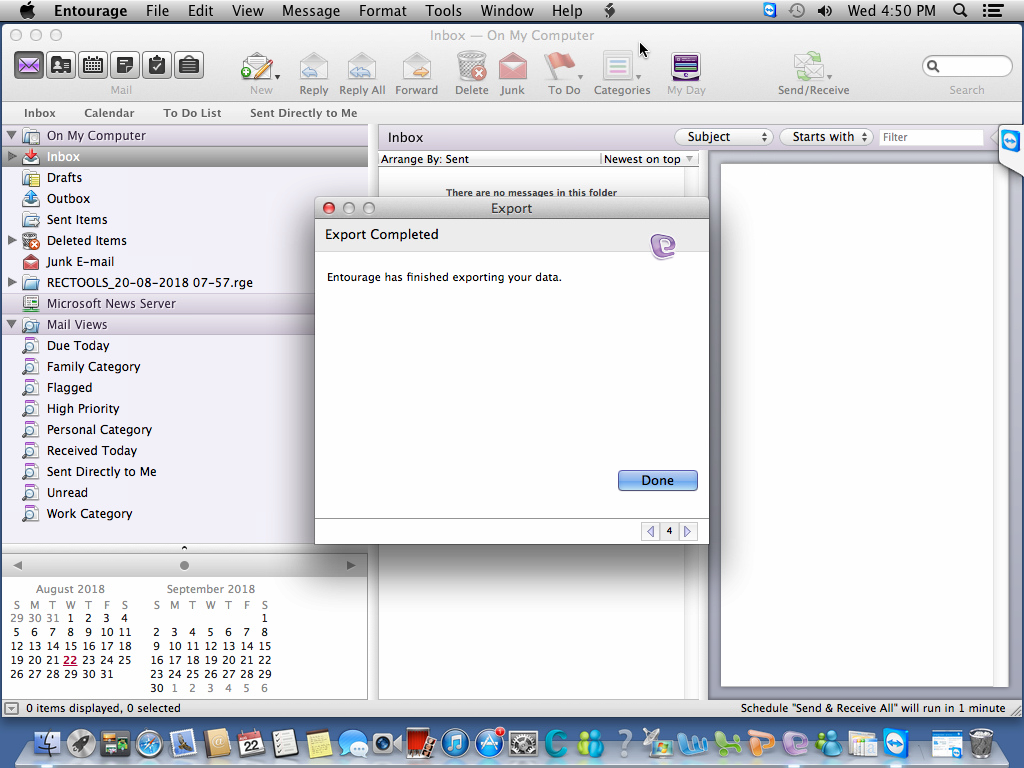
Task: Open the High Priority mail view
Action: [83, 408]
